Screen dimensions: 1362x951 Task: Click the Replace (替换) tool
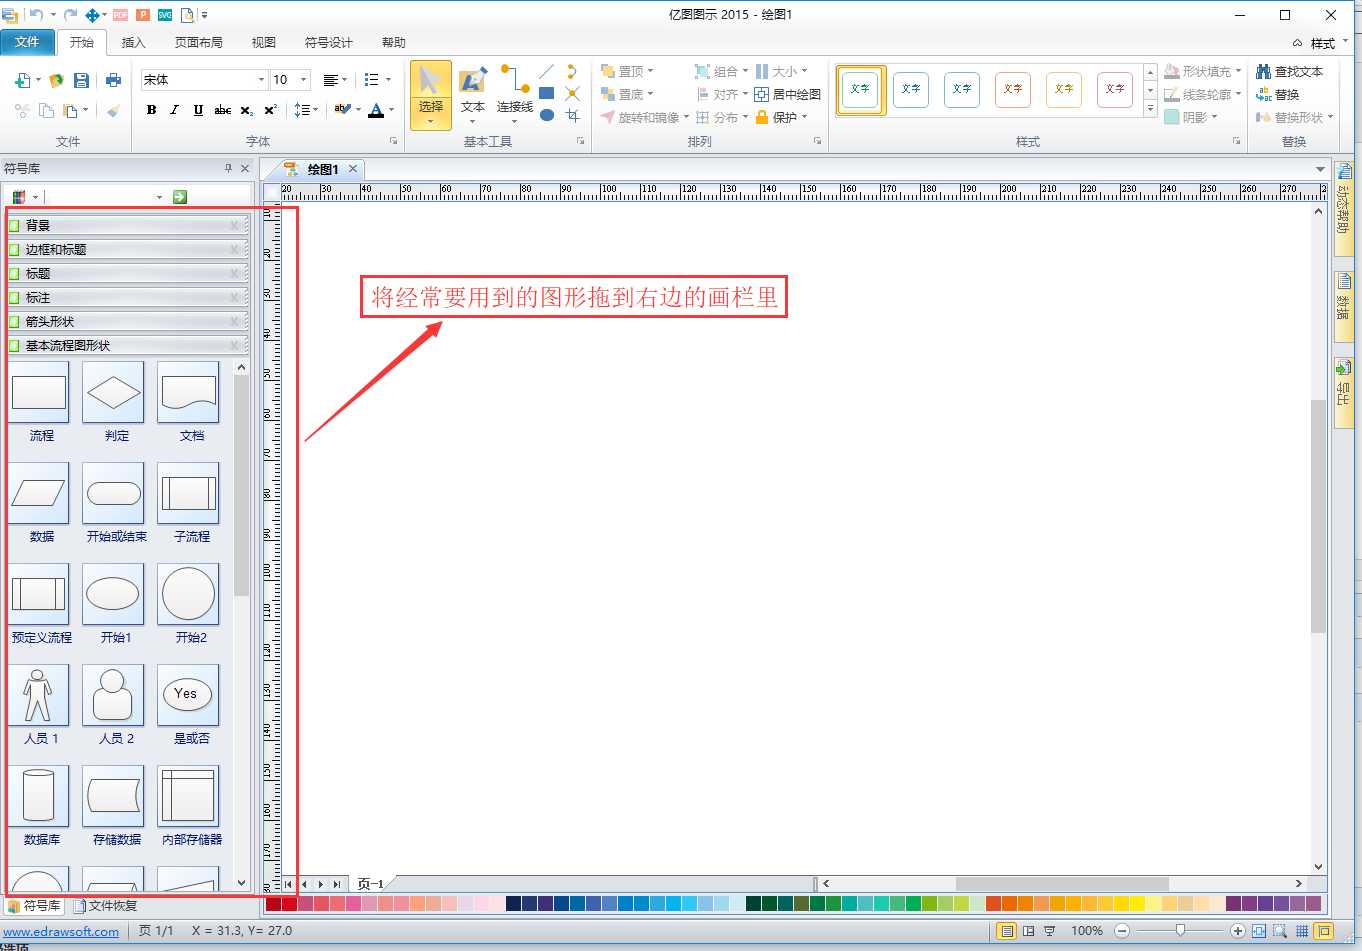coord(1278,94)
